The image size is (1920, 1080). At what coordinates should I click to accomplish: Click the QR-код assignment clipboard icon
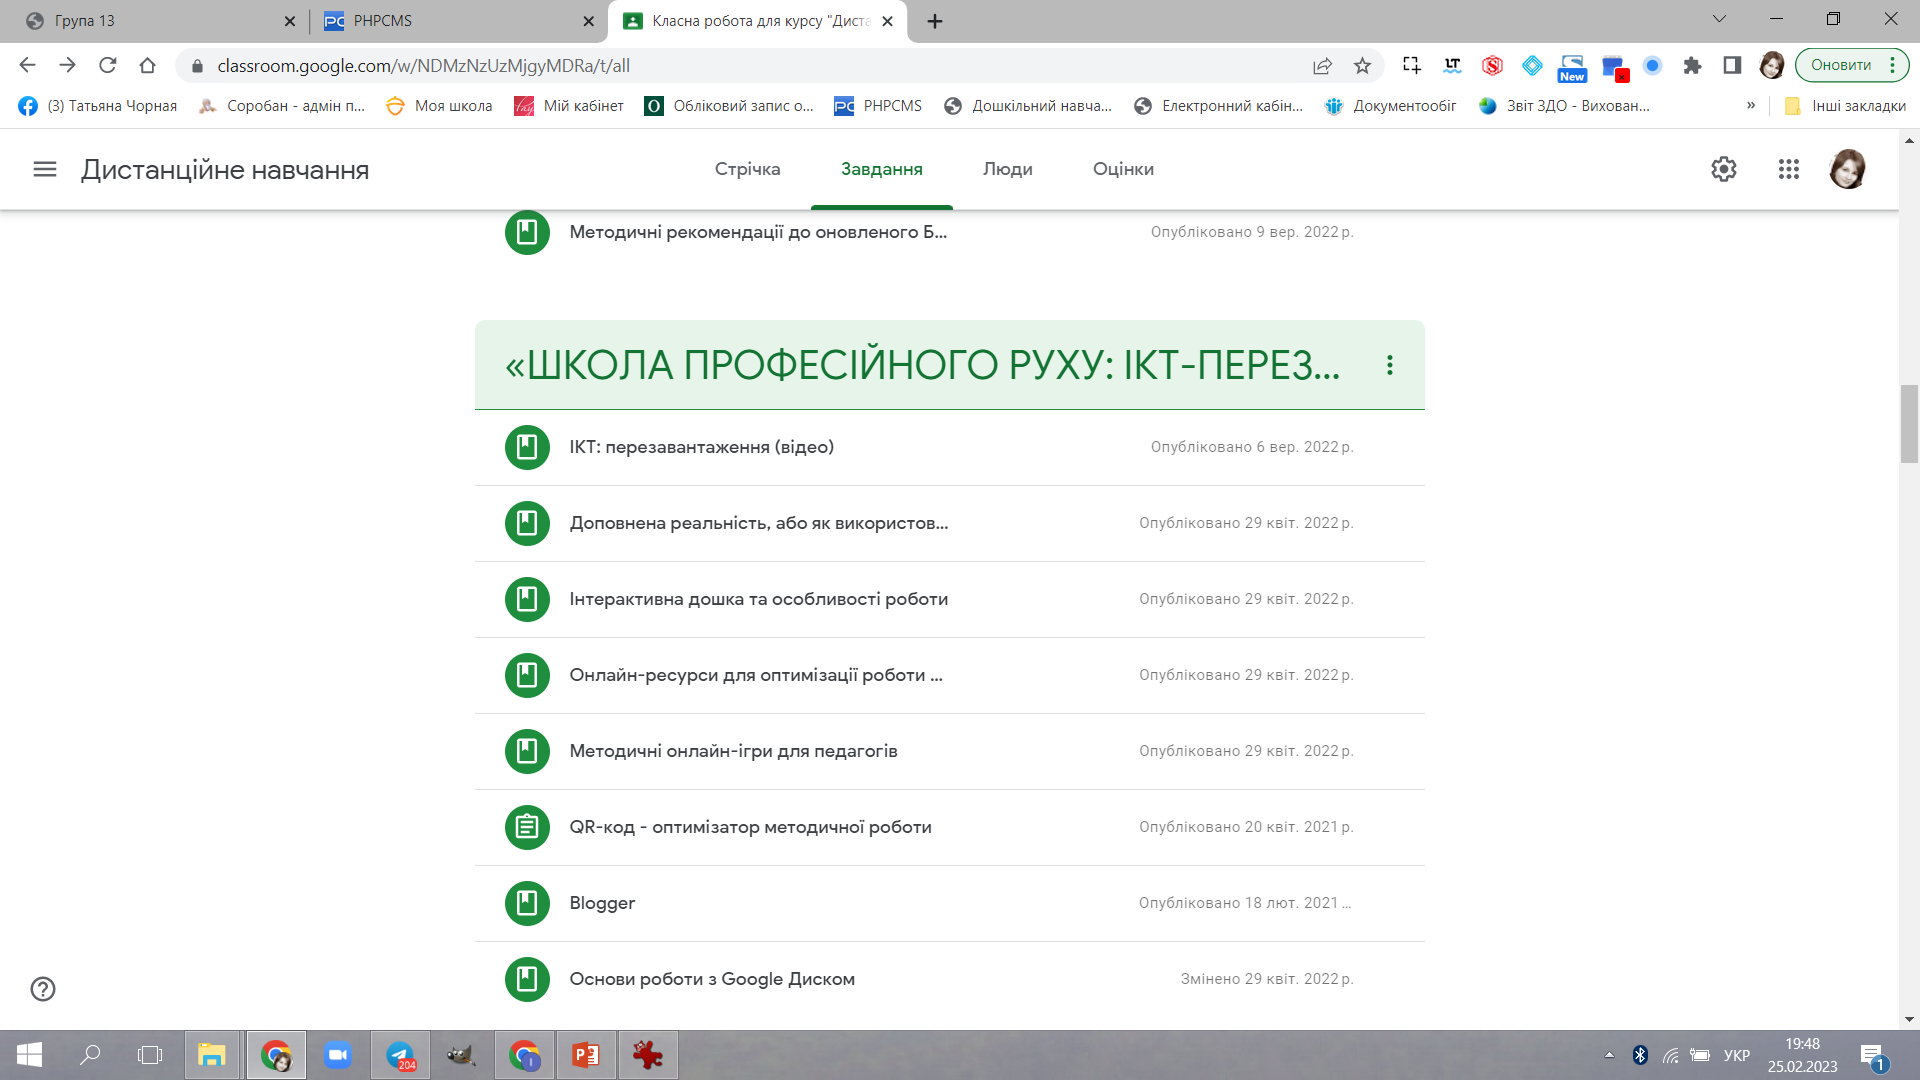click(527, 827)
